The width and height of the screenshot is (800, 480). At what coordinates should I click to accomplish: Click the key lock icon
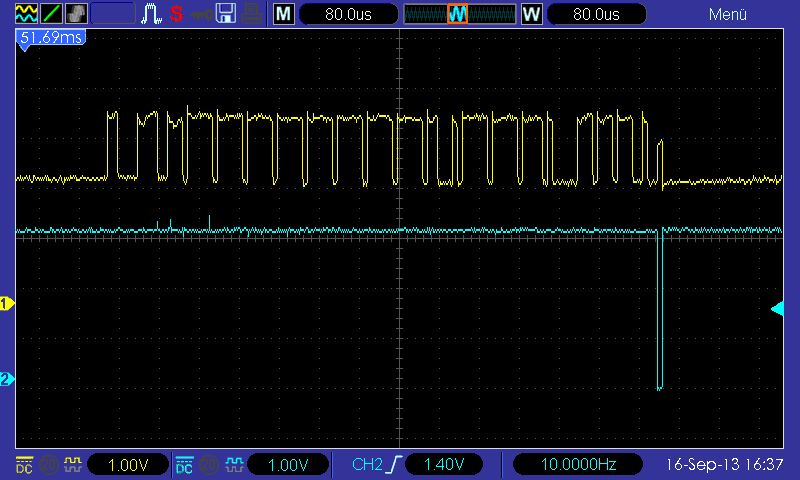pyautogui.click(x=202, y=14)
